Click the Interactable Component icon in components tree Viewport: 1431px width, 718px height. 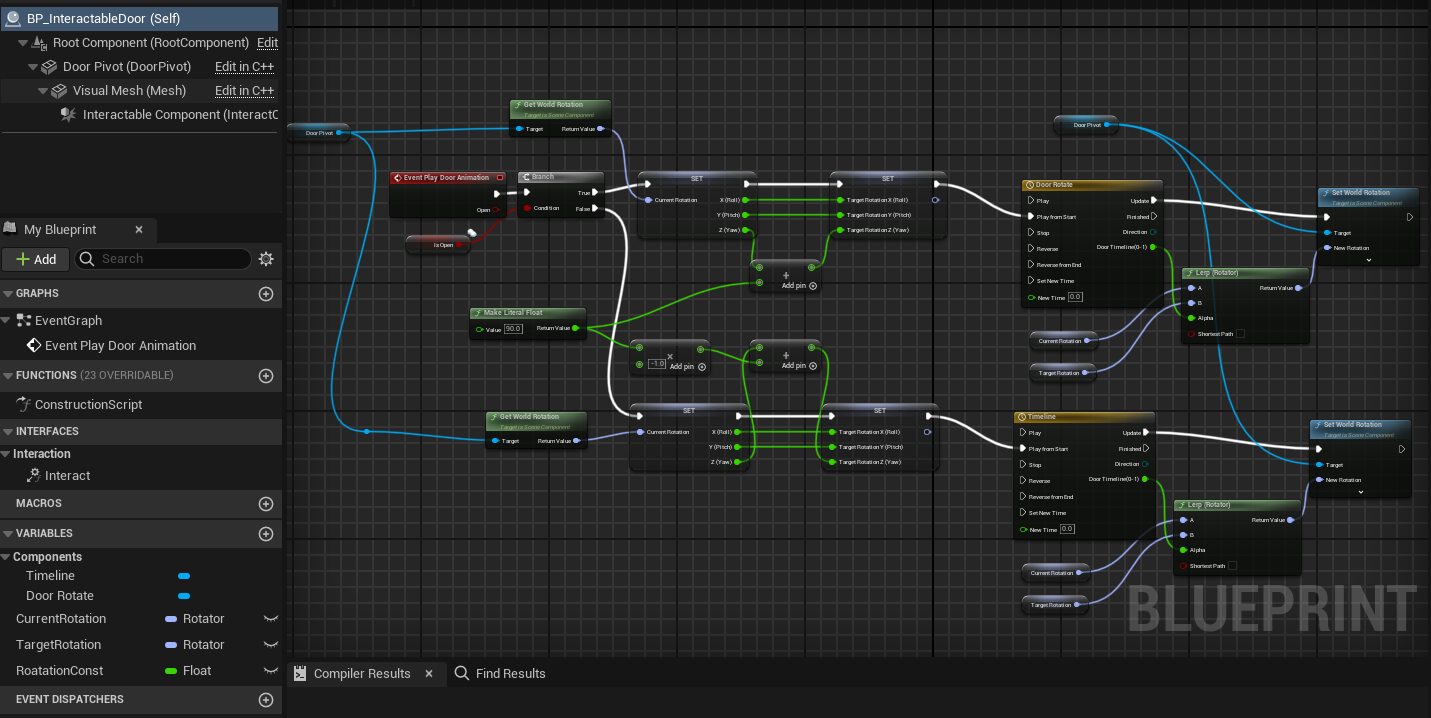[x=68, y=115]
